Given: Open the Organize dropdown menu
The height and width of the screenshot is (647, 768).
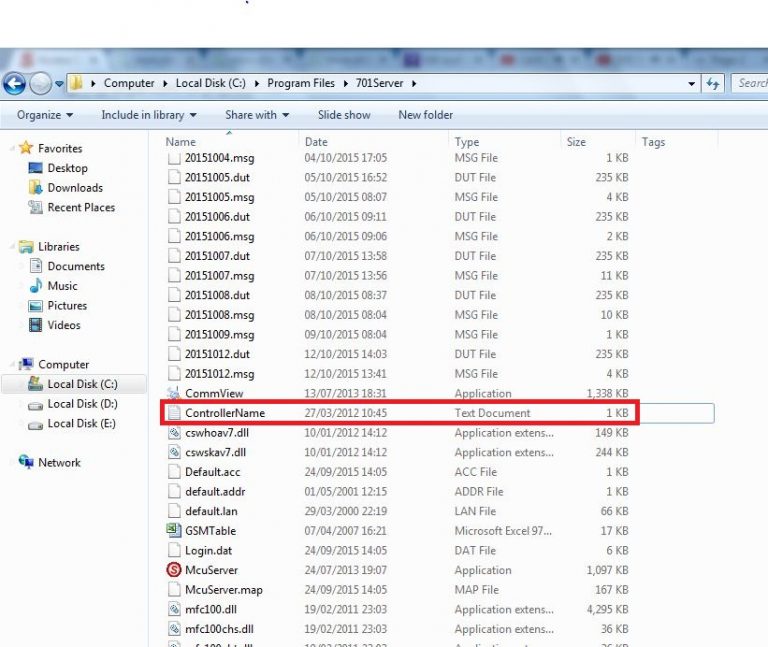Looking at the screenshot, I should 44,115.
